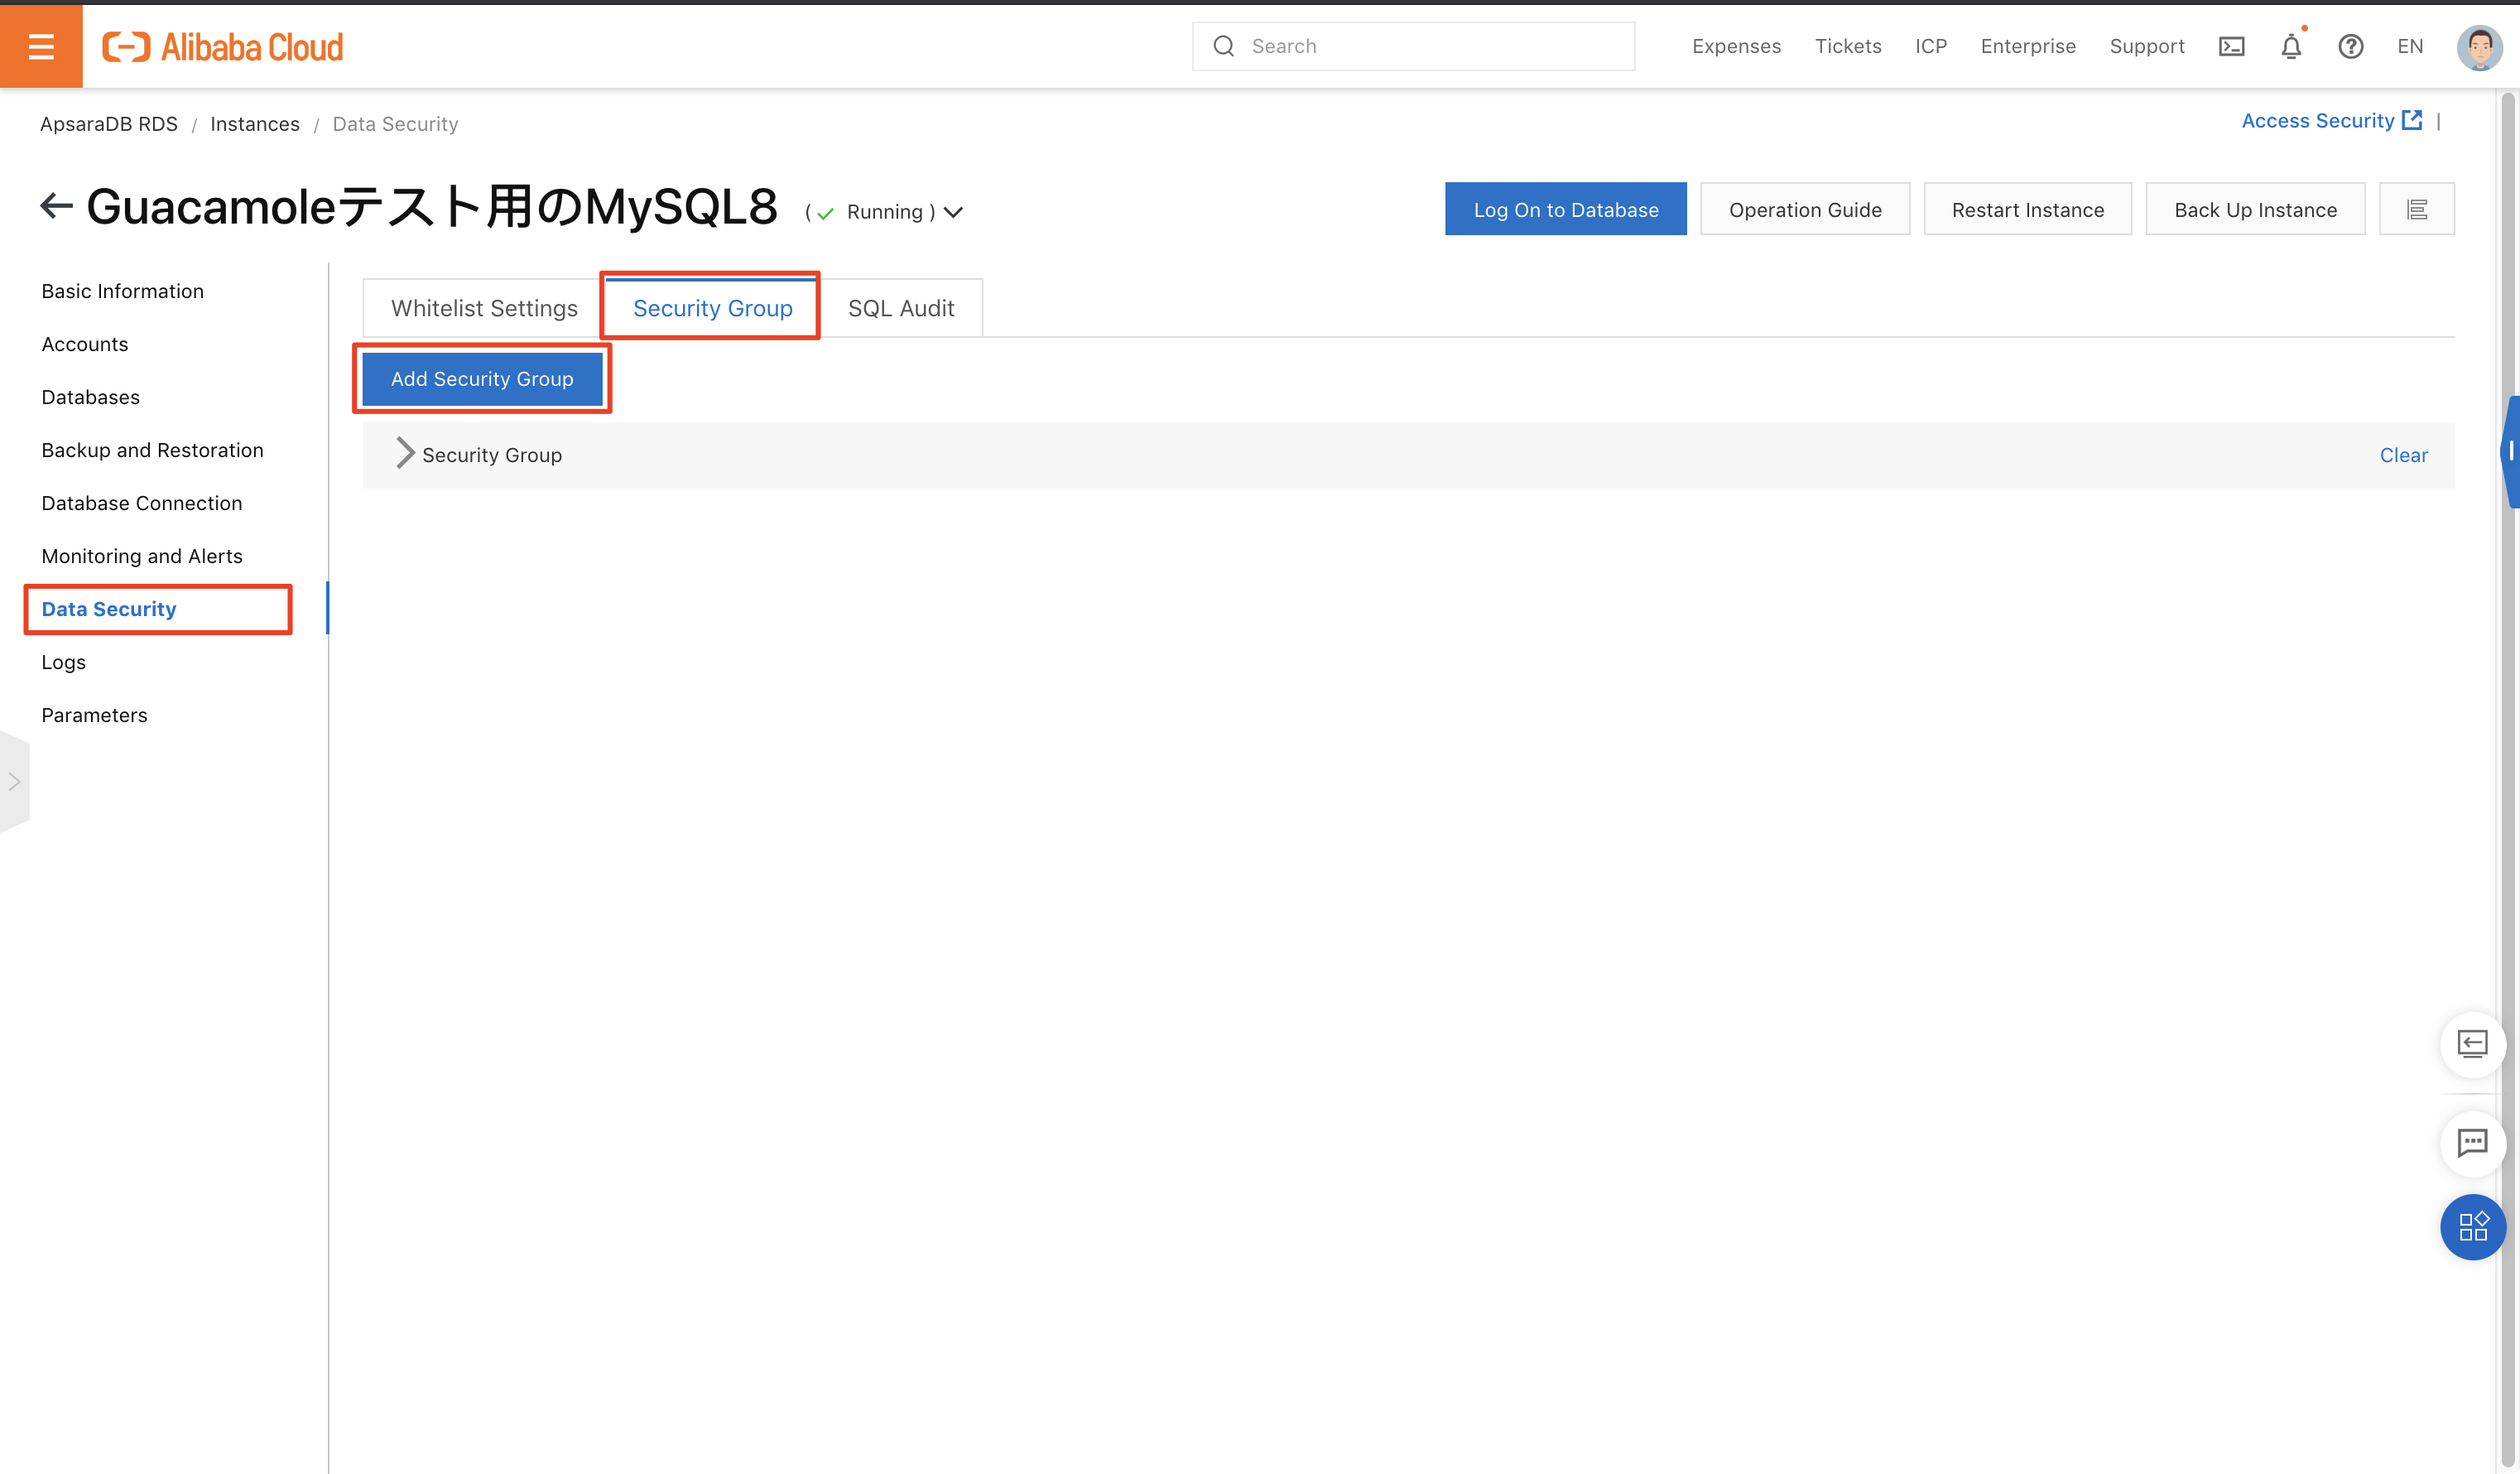Screen dimensions: 2520x1474
Task: Switch language via EN selector
Action: (x=2410, y=46)
